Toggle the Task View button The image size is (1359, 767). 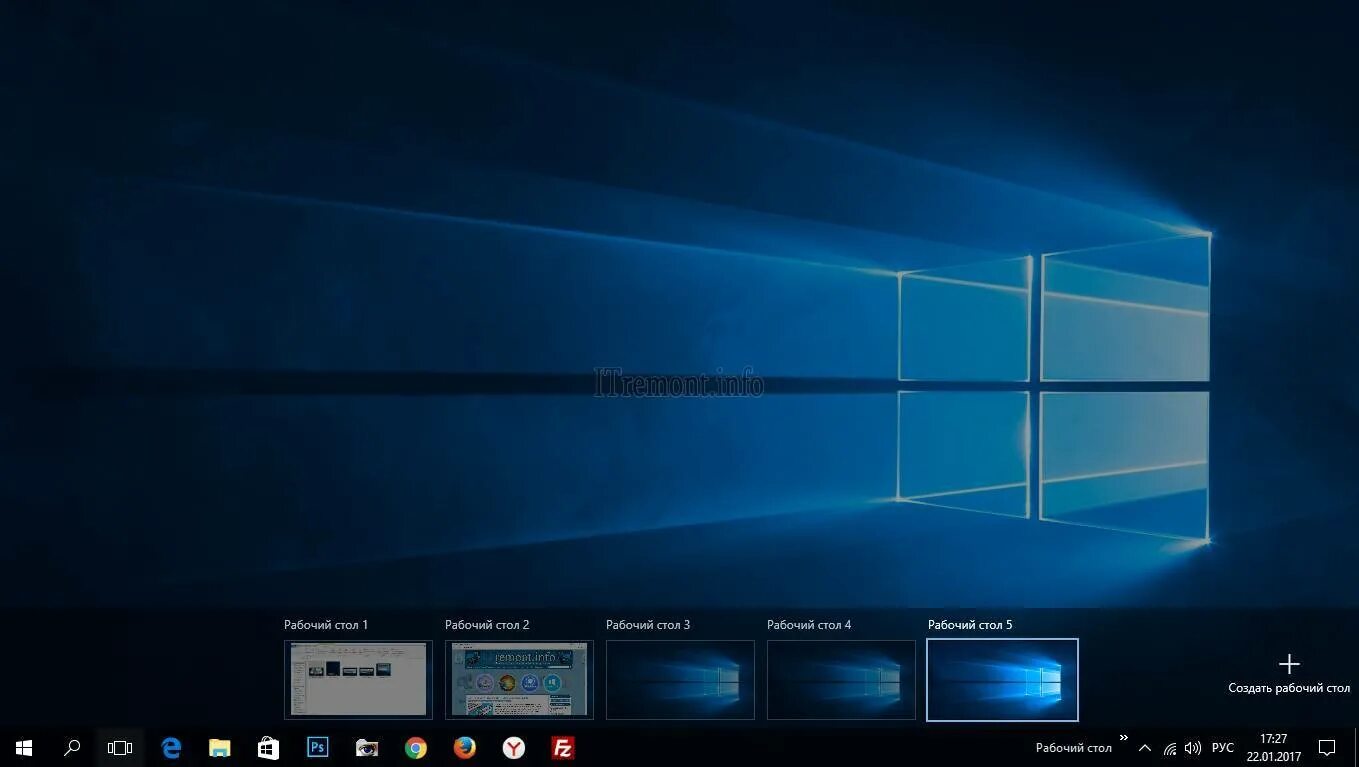(120, 748)
